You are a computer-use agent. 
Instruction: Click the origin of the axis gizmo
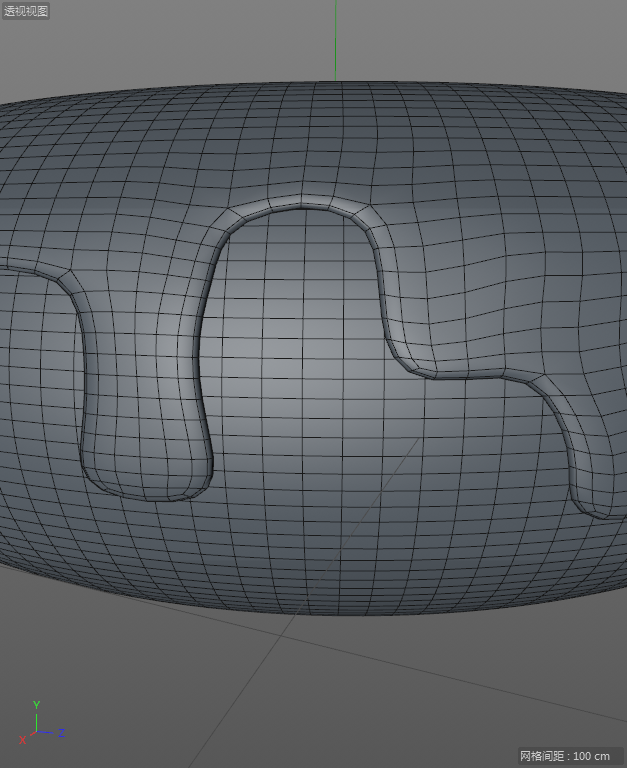pyautogui.click(x=36, y=733)
